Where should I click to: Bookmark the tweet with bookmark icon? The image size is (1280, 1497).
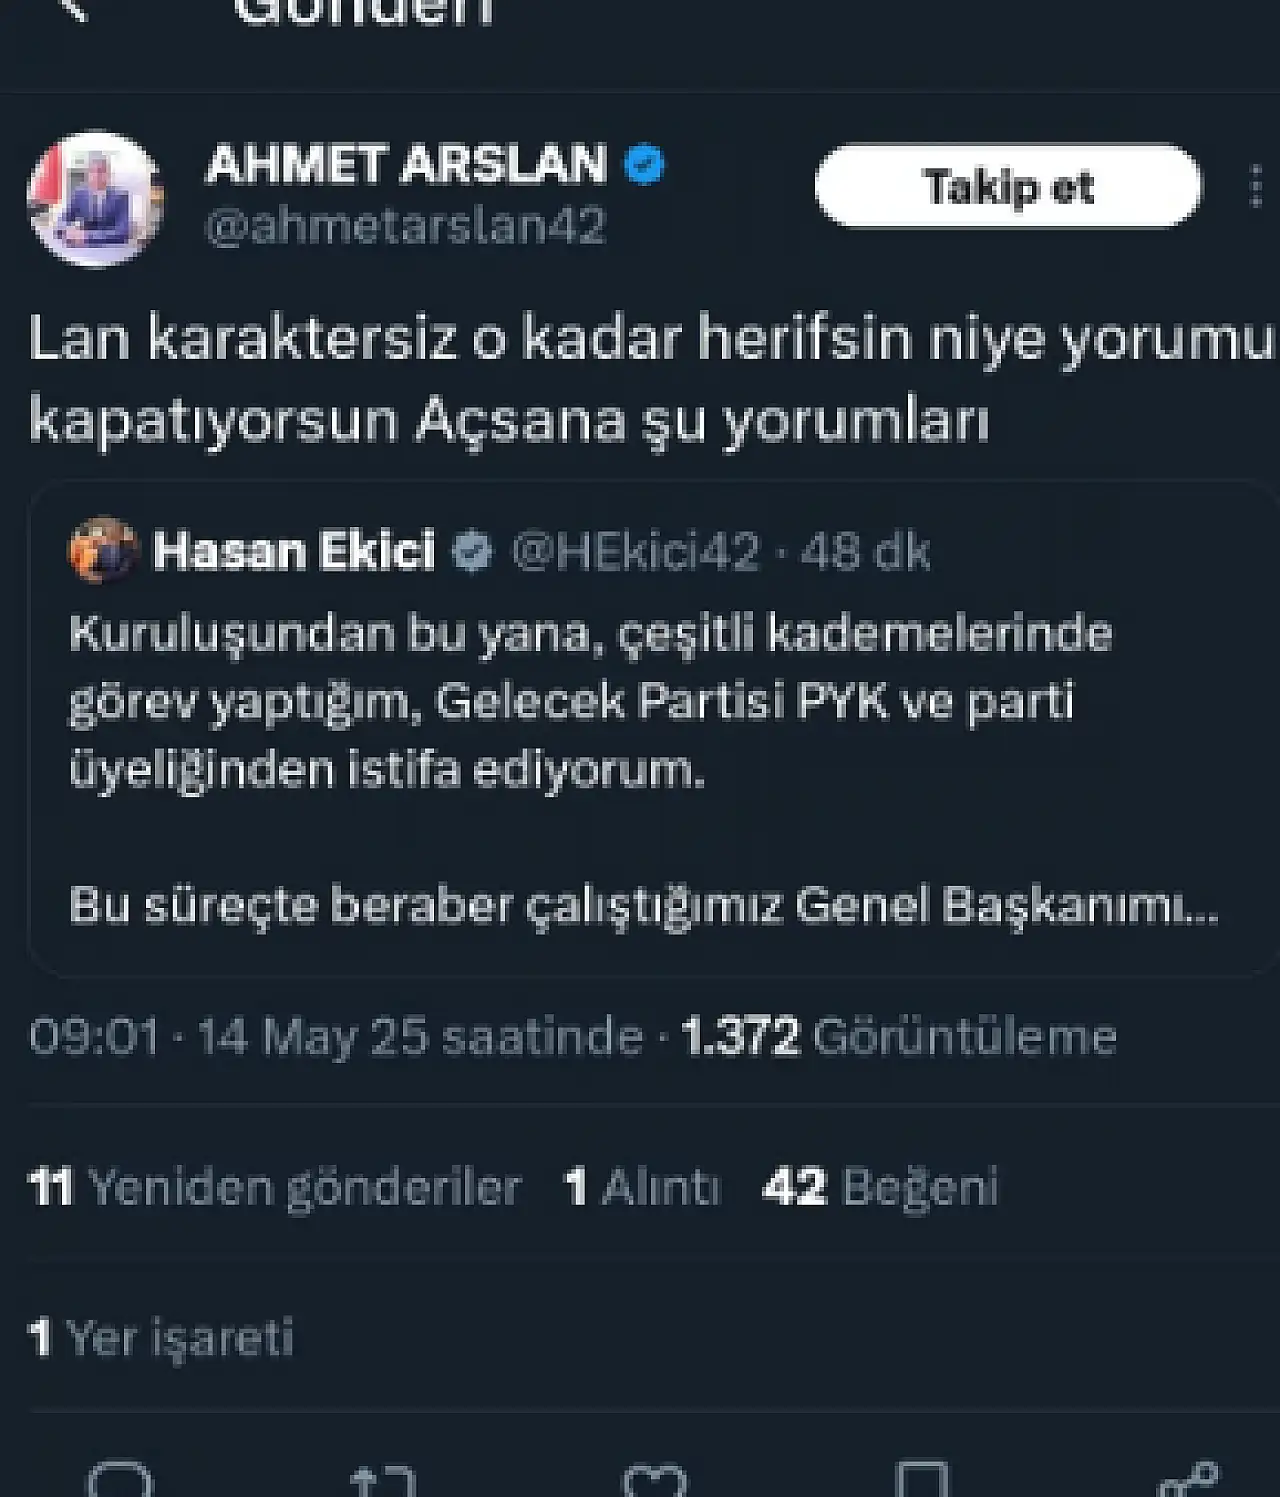pos(921,1480)
